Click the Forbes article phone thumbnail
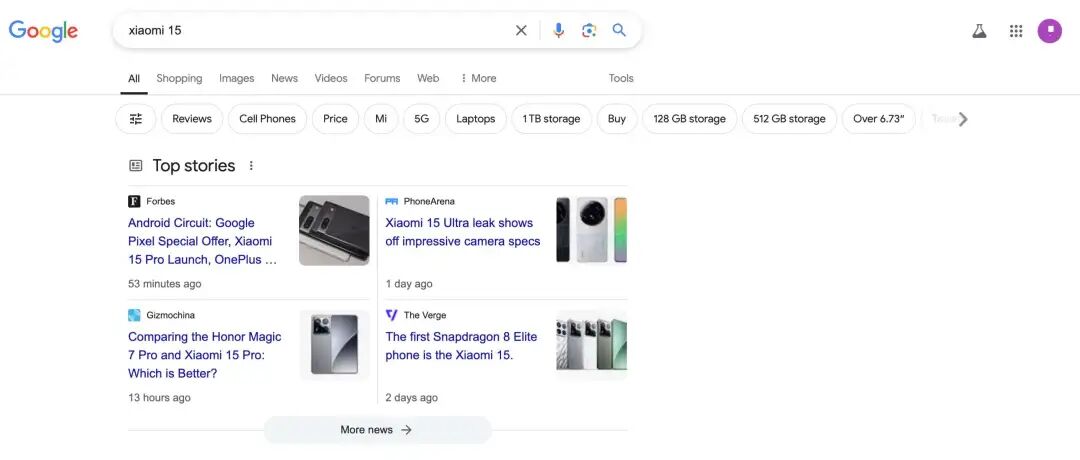This screenshot has width=1080, height=460. pyautogui.click(x=334, y=231)
